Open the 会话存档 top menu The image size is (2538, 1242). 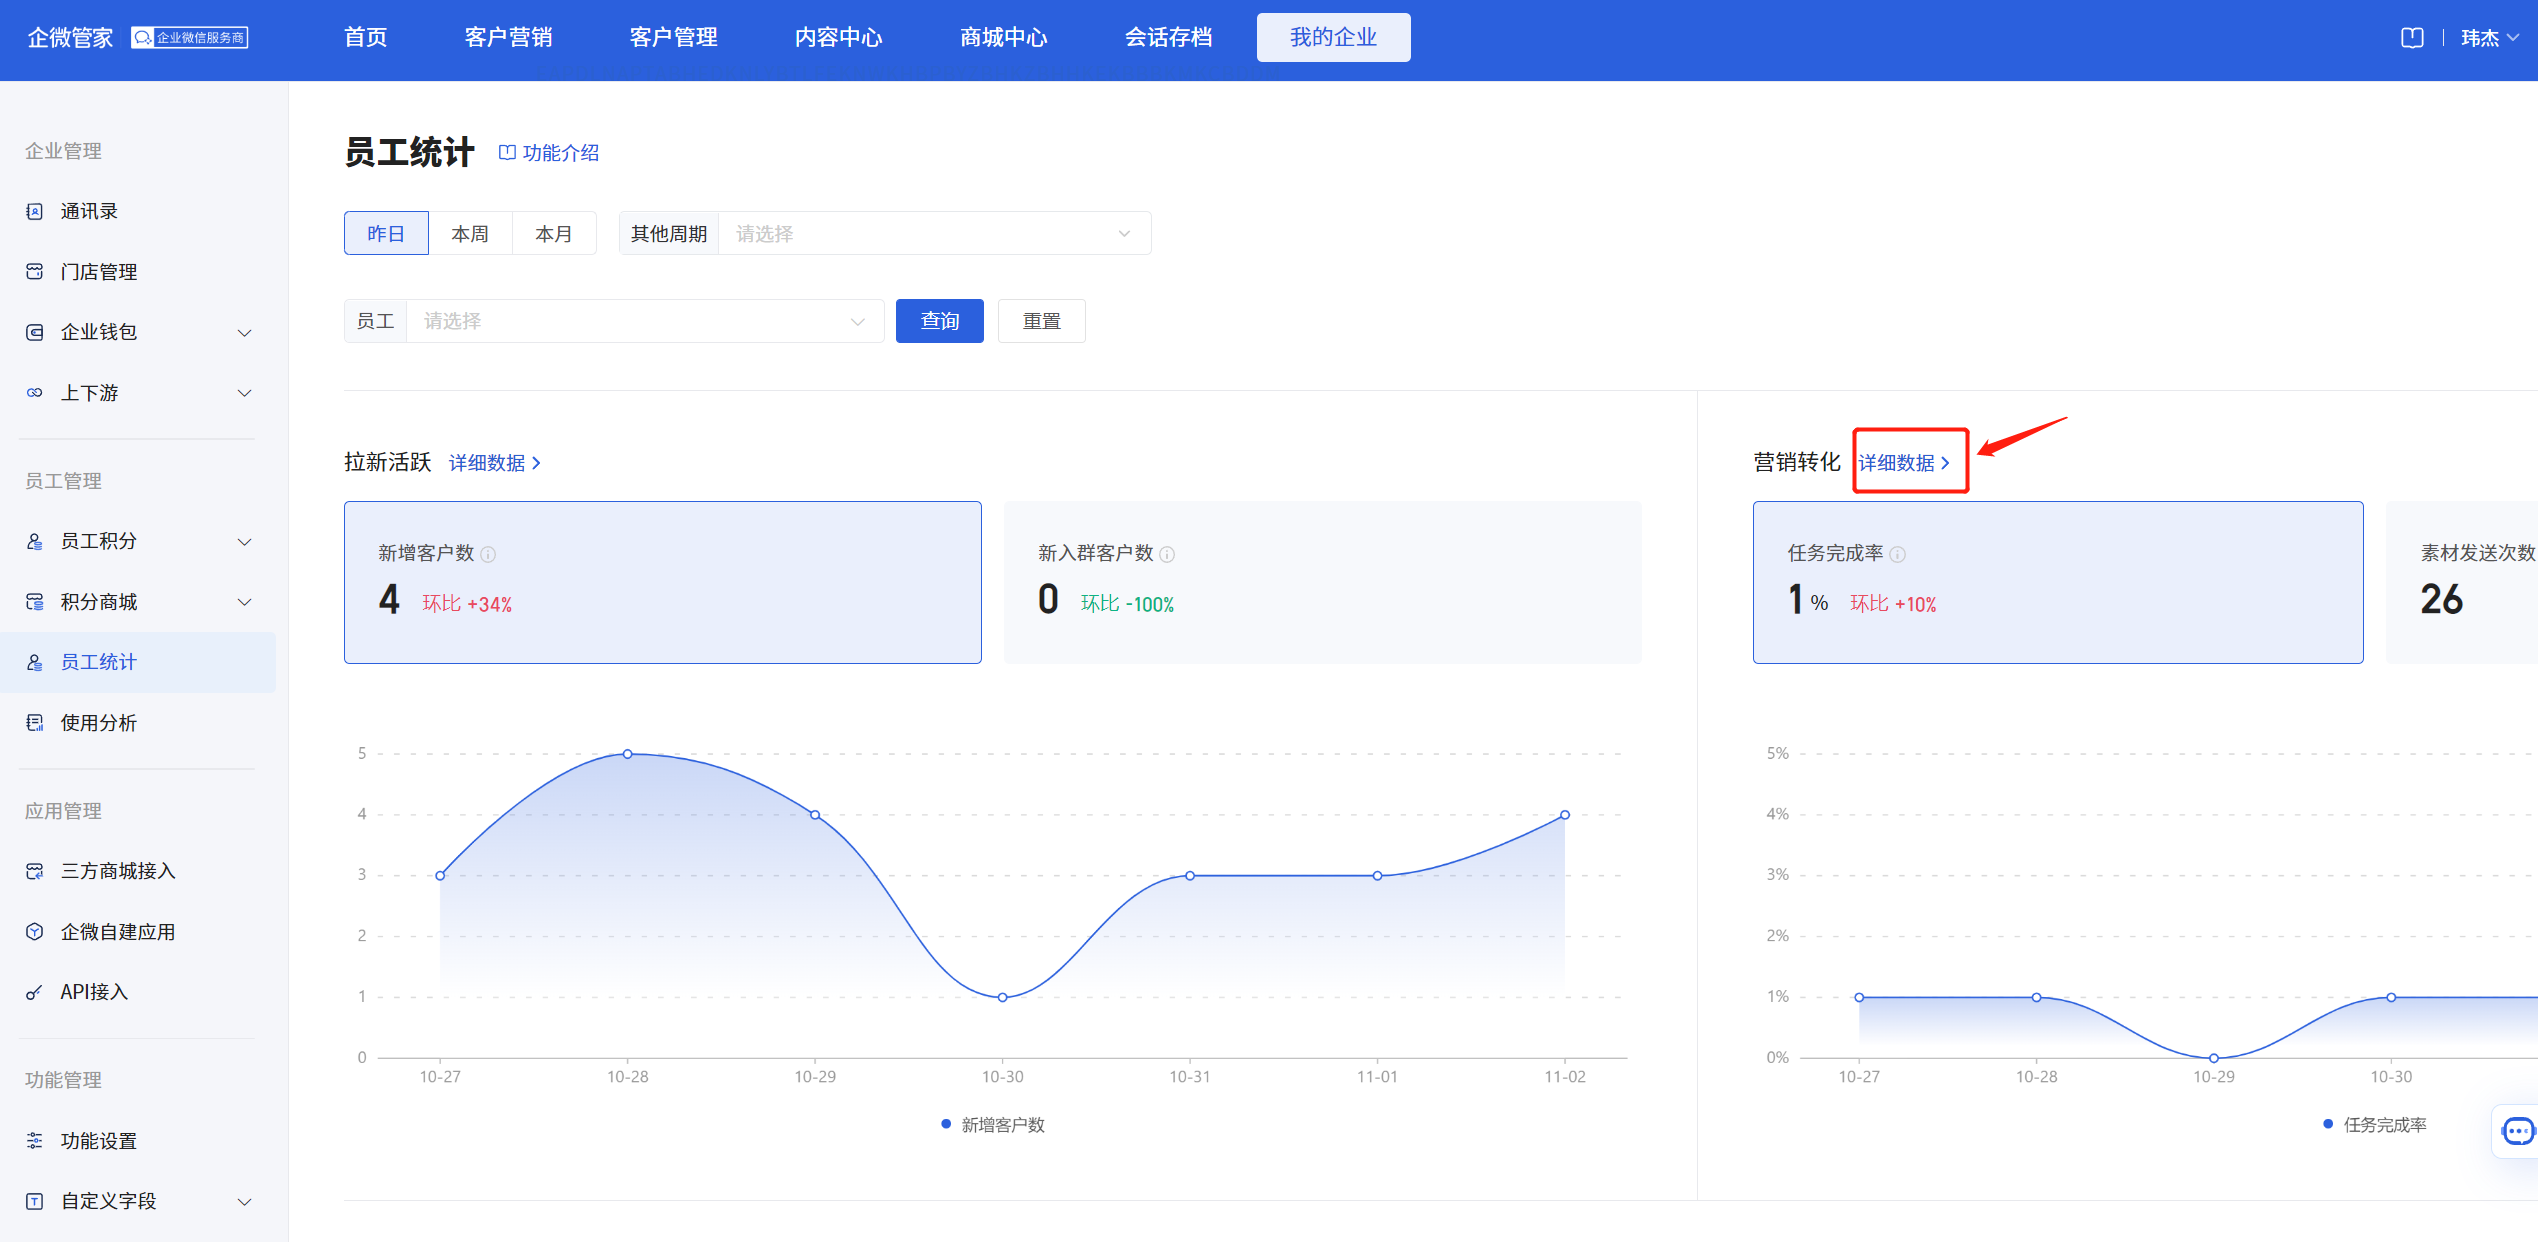coord(1169,37)
